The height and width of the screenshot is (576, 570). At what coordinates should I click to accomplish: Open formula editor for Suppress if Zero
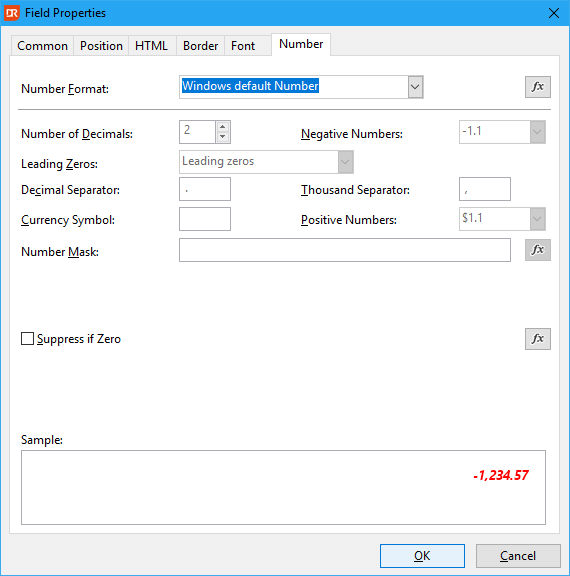tap(537, 339)
